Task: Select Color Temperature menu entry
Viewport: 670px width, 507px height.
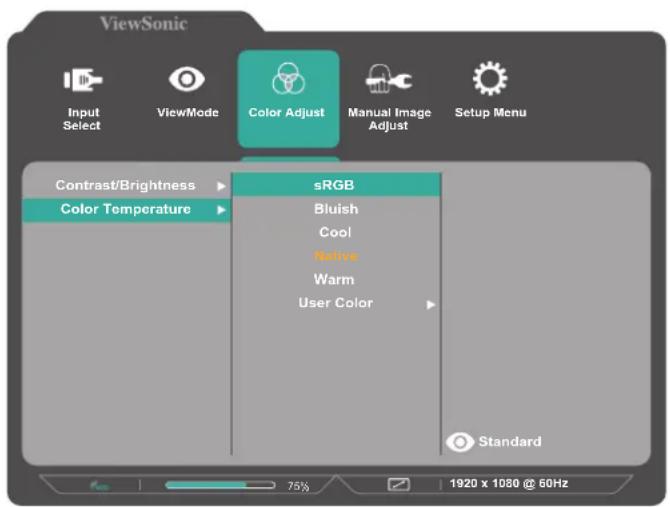Action: click(x=126, y=210)
